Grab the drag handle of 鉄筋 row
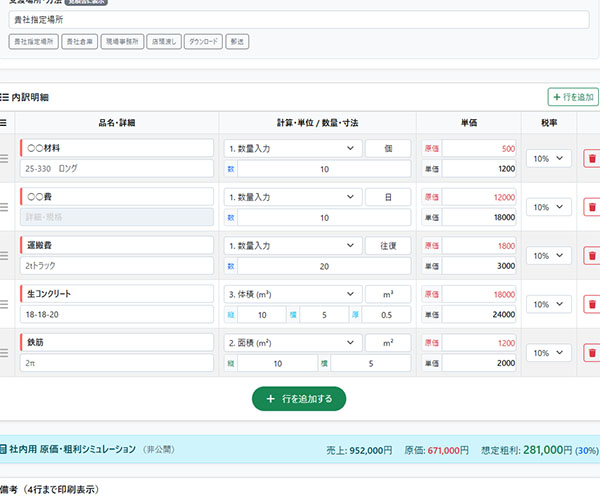600x500 pixels. (4, 353)
